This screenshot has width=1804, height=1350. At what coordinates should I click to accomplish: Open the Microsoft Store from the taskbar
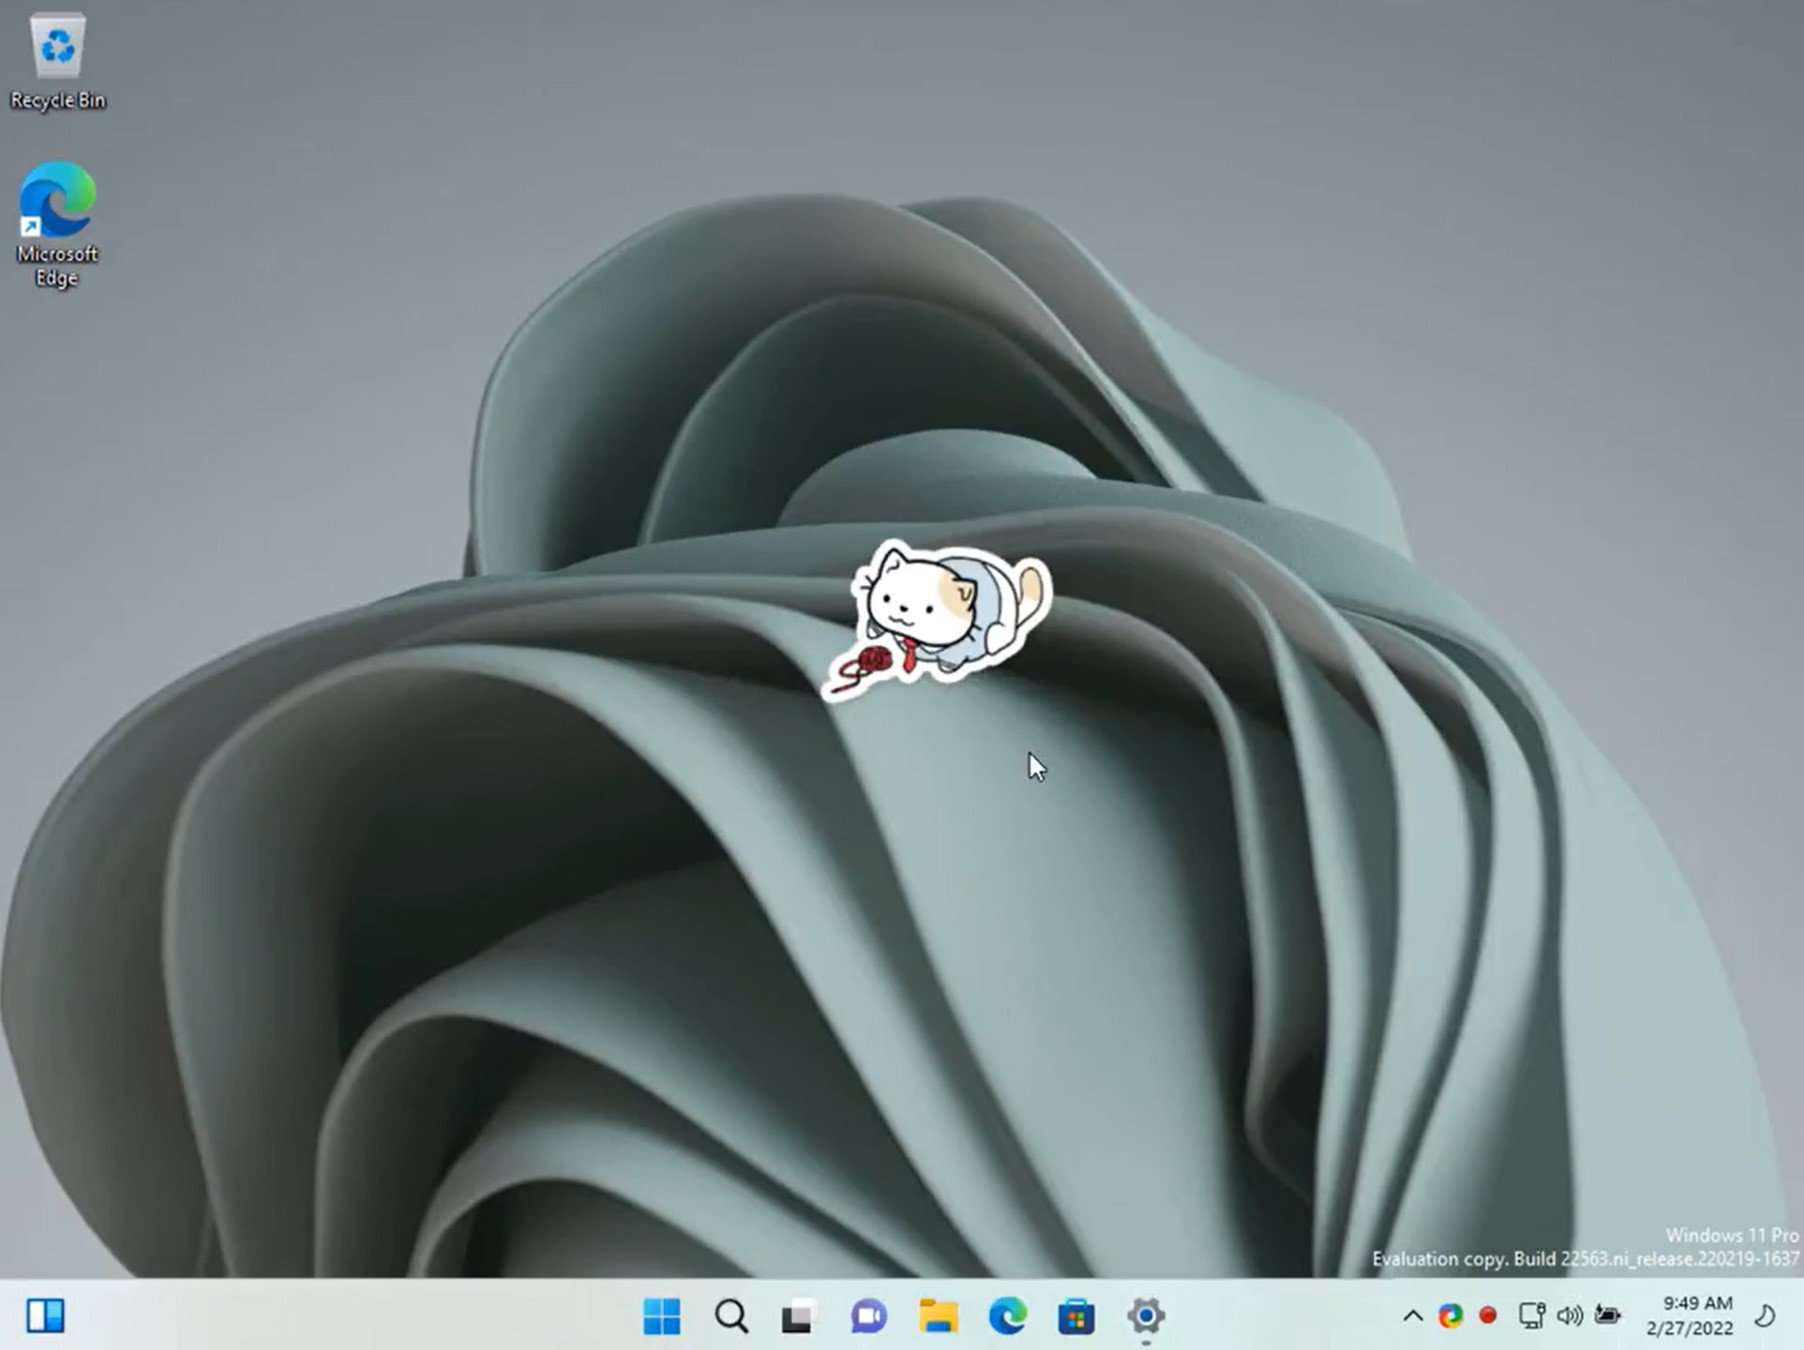[x=1076, y=1316]
